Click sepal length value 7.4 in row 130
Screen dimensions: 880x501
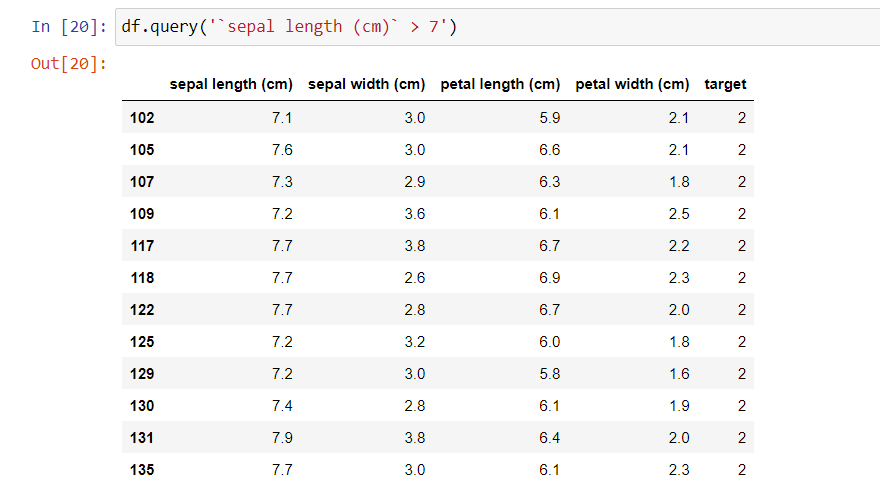point(282,406)
